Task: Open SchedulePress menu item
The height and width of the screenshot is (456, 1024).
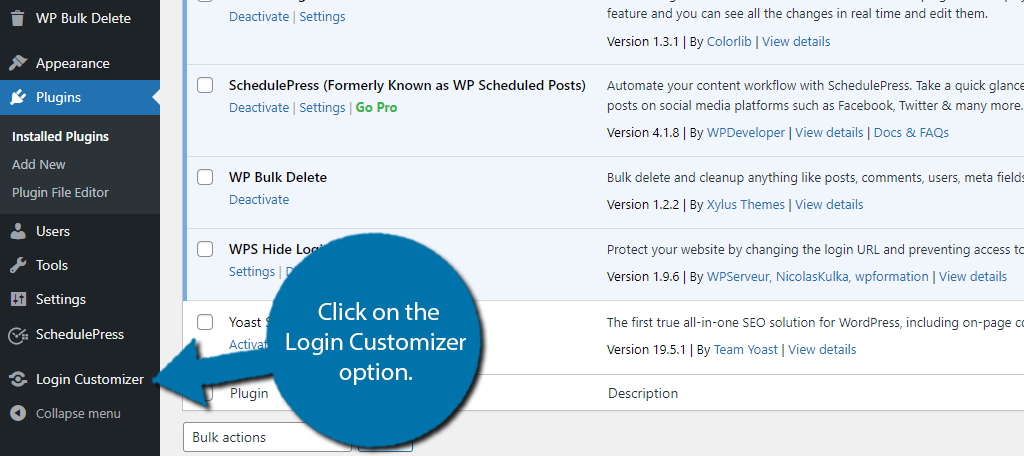Action: 80,334
